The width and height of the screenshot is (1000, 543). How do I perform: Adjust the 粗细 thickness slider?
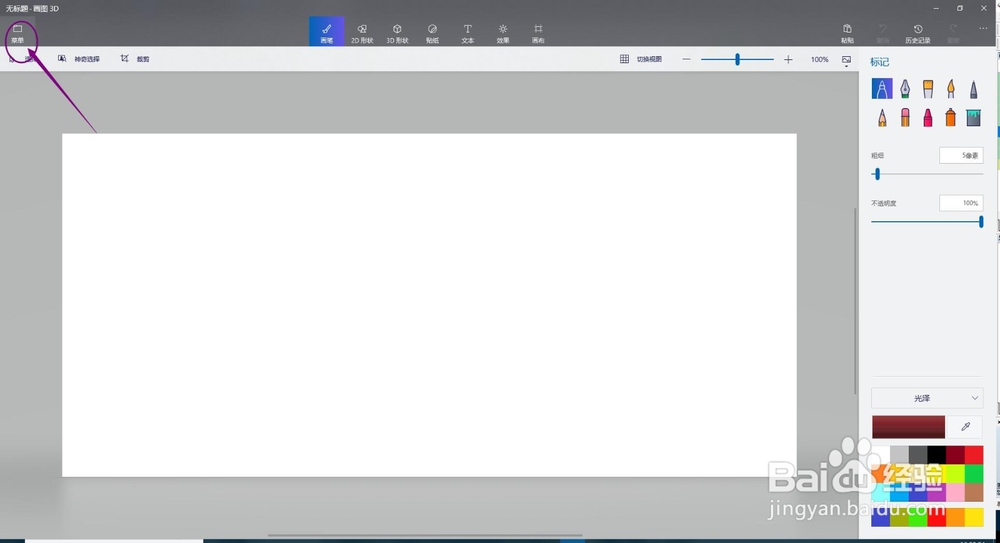pyautogui.click(x=927, y=174)
